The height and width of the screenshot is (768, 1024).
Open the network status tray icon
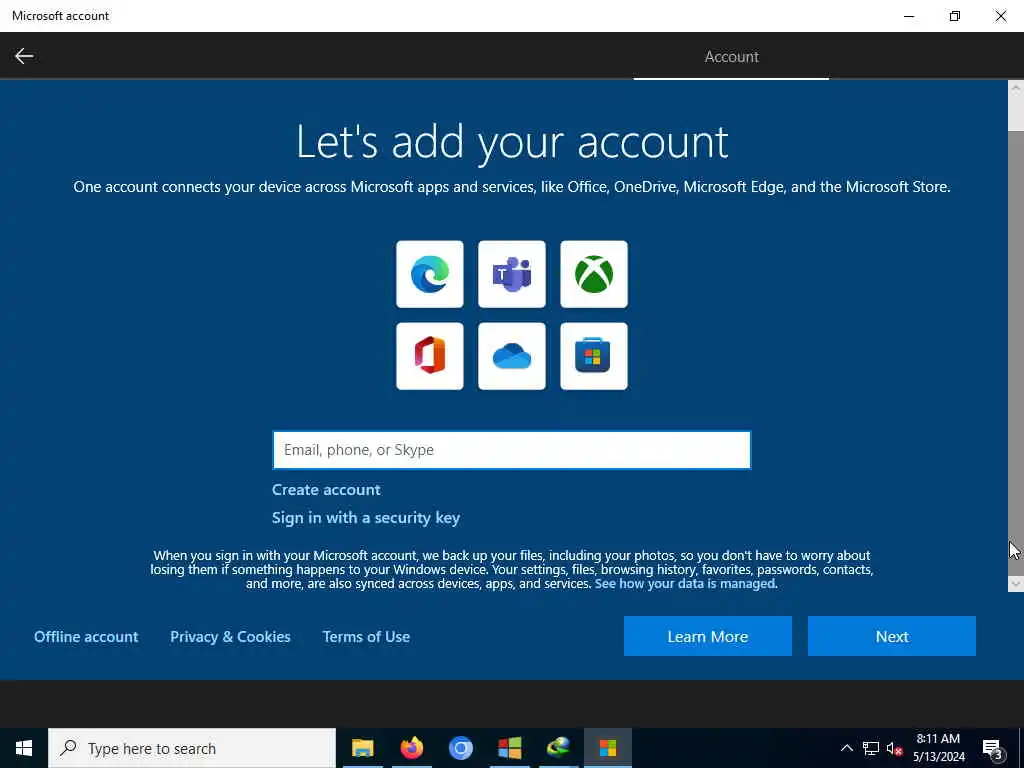click(x=871, y=748)
